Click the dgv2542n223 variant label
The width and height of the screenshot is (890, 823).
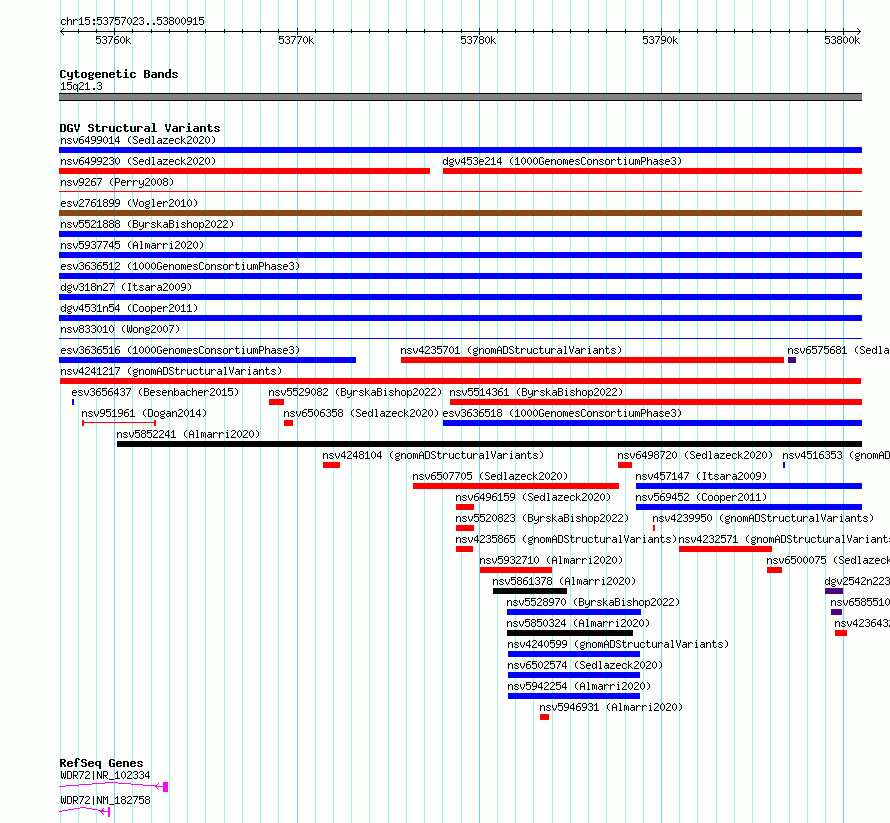point(857,581)
